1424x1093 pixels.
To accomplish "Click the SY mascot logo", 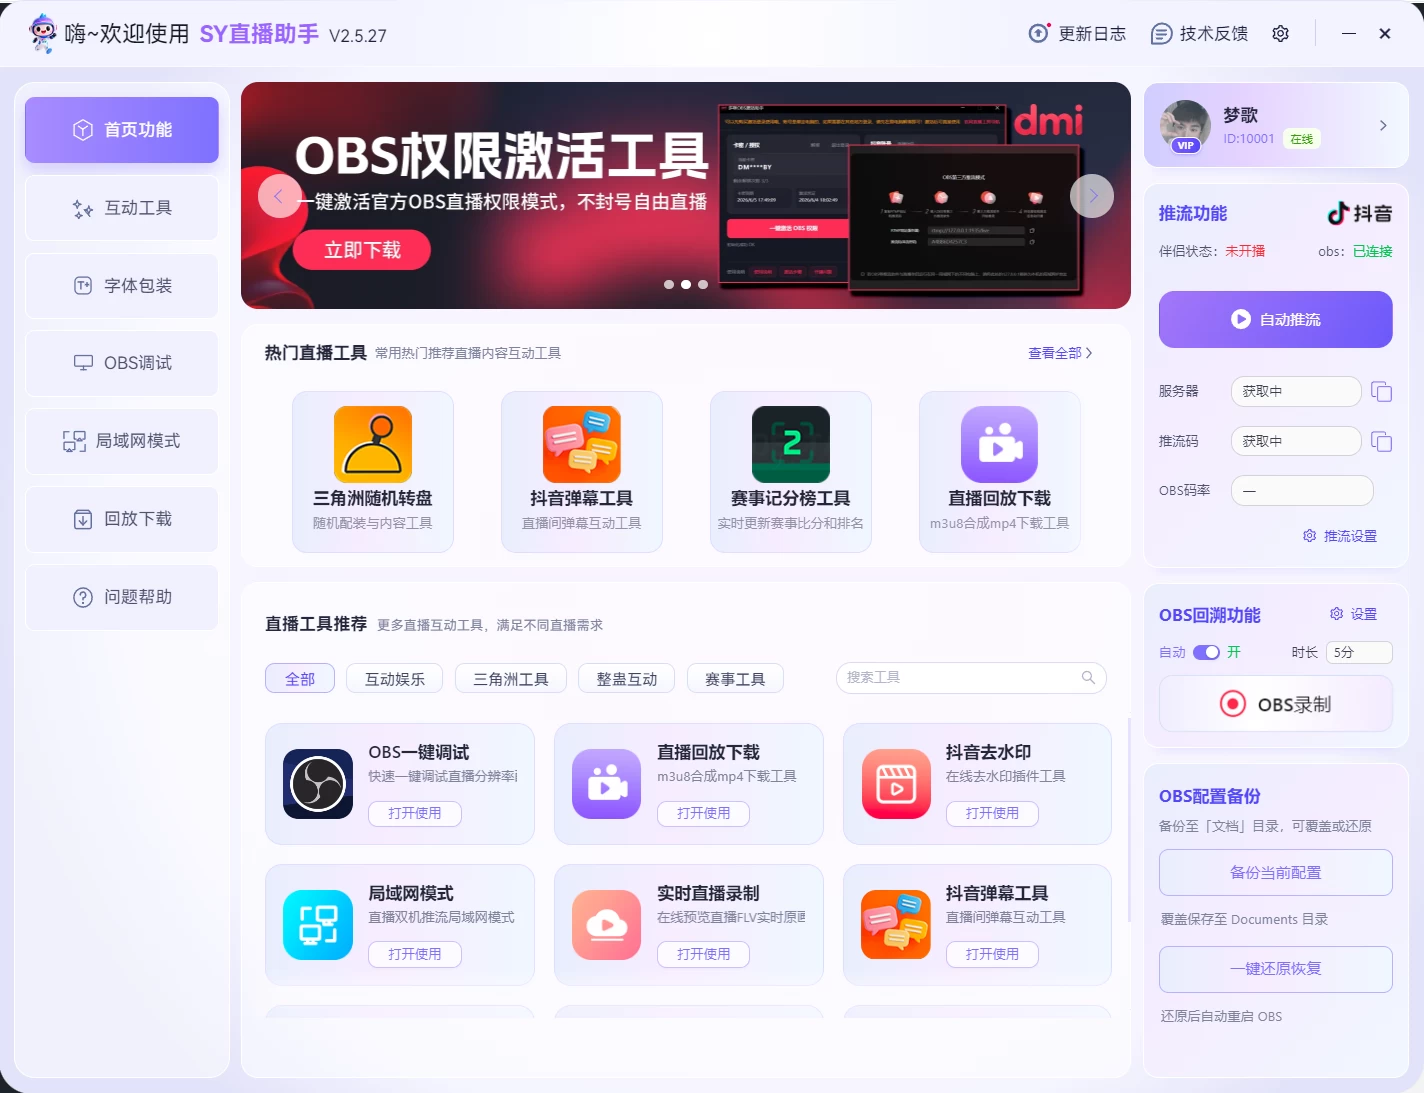I will [43, 34].
